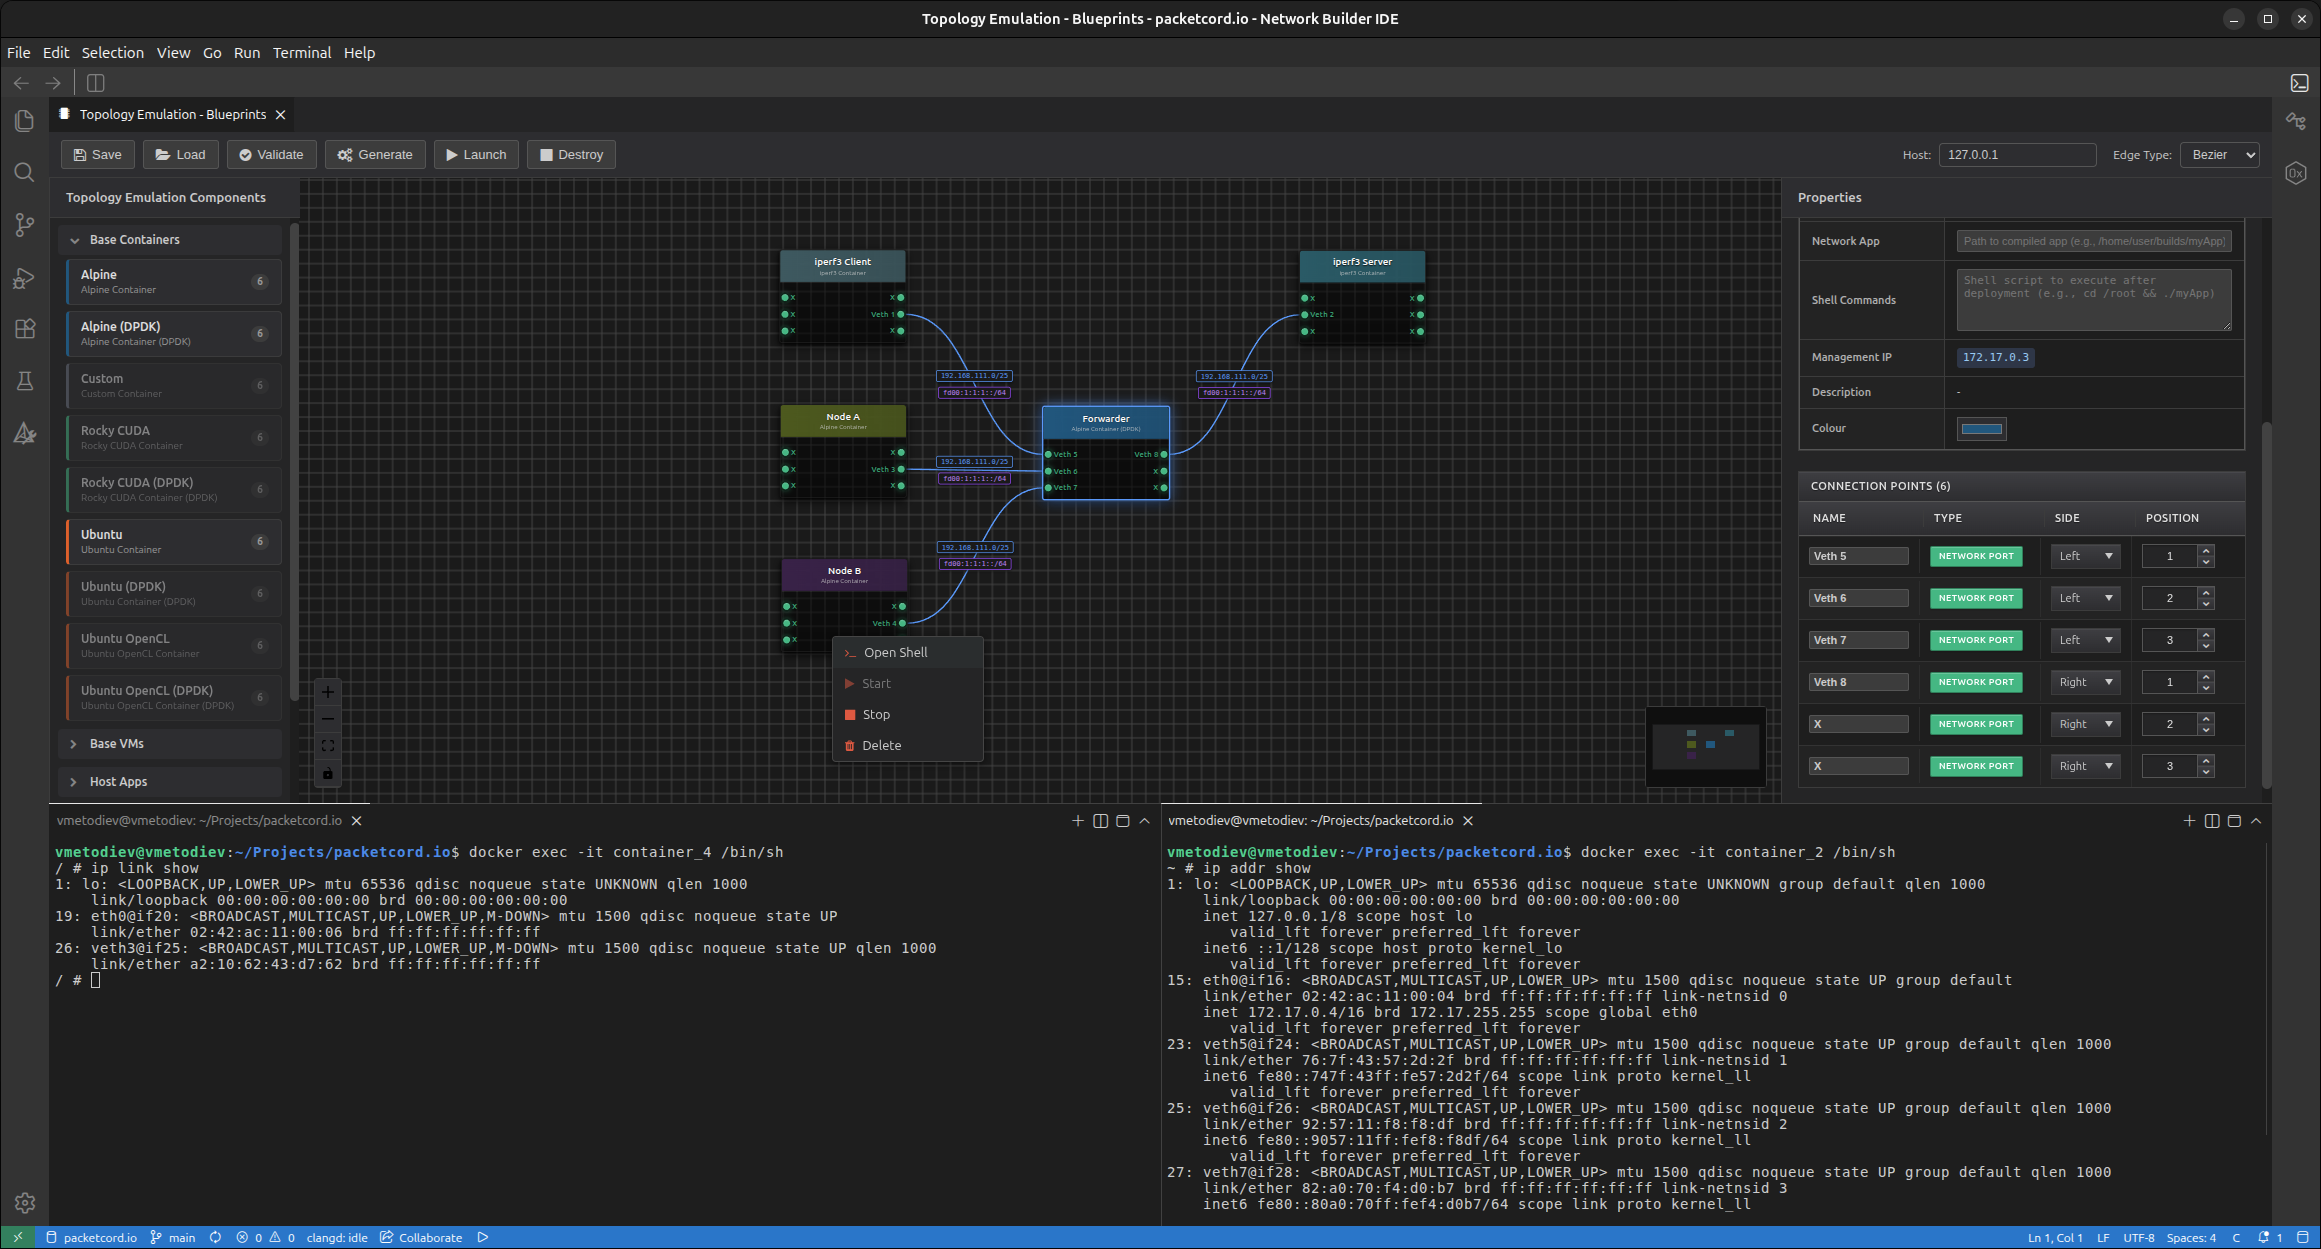Click the Shell Commands text area
This screenshot has width=2321, height=1249.
(x=2094, y=300)
